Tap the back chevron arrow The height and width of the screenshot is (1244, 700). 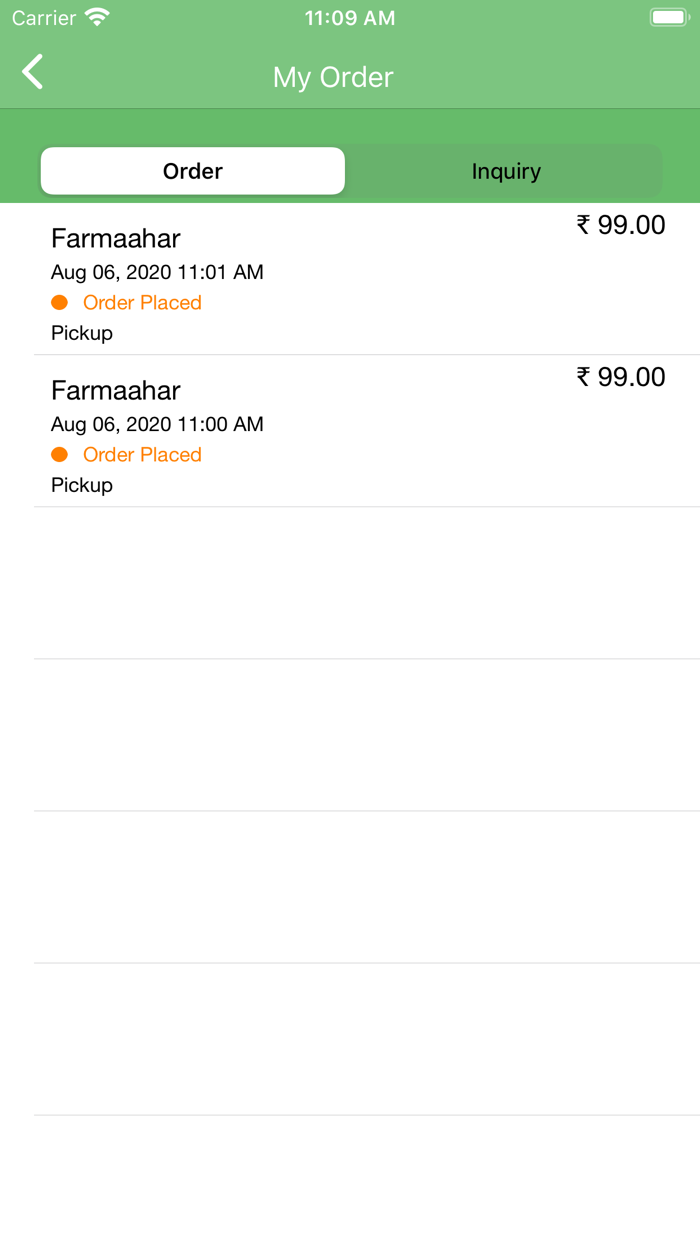point(31,72)
